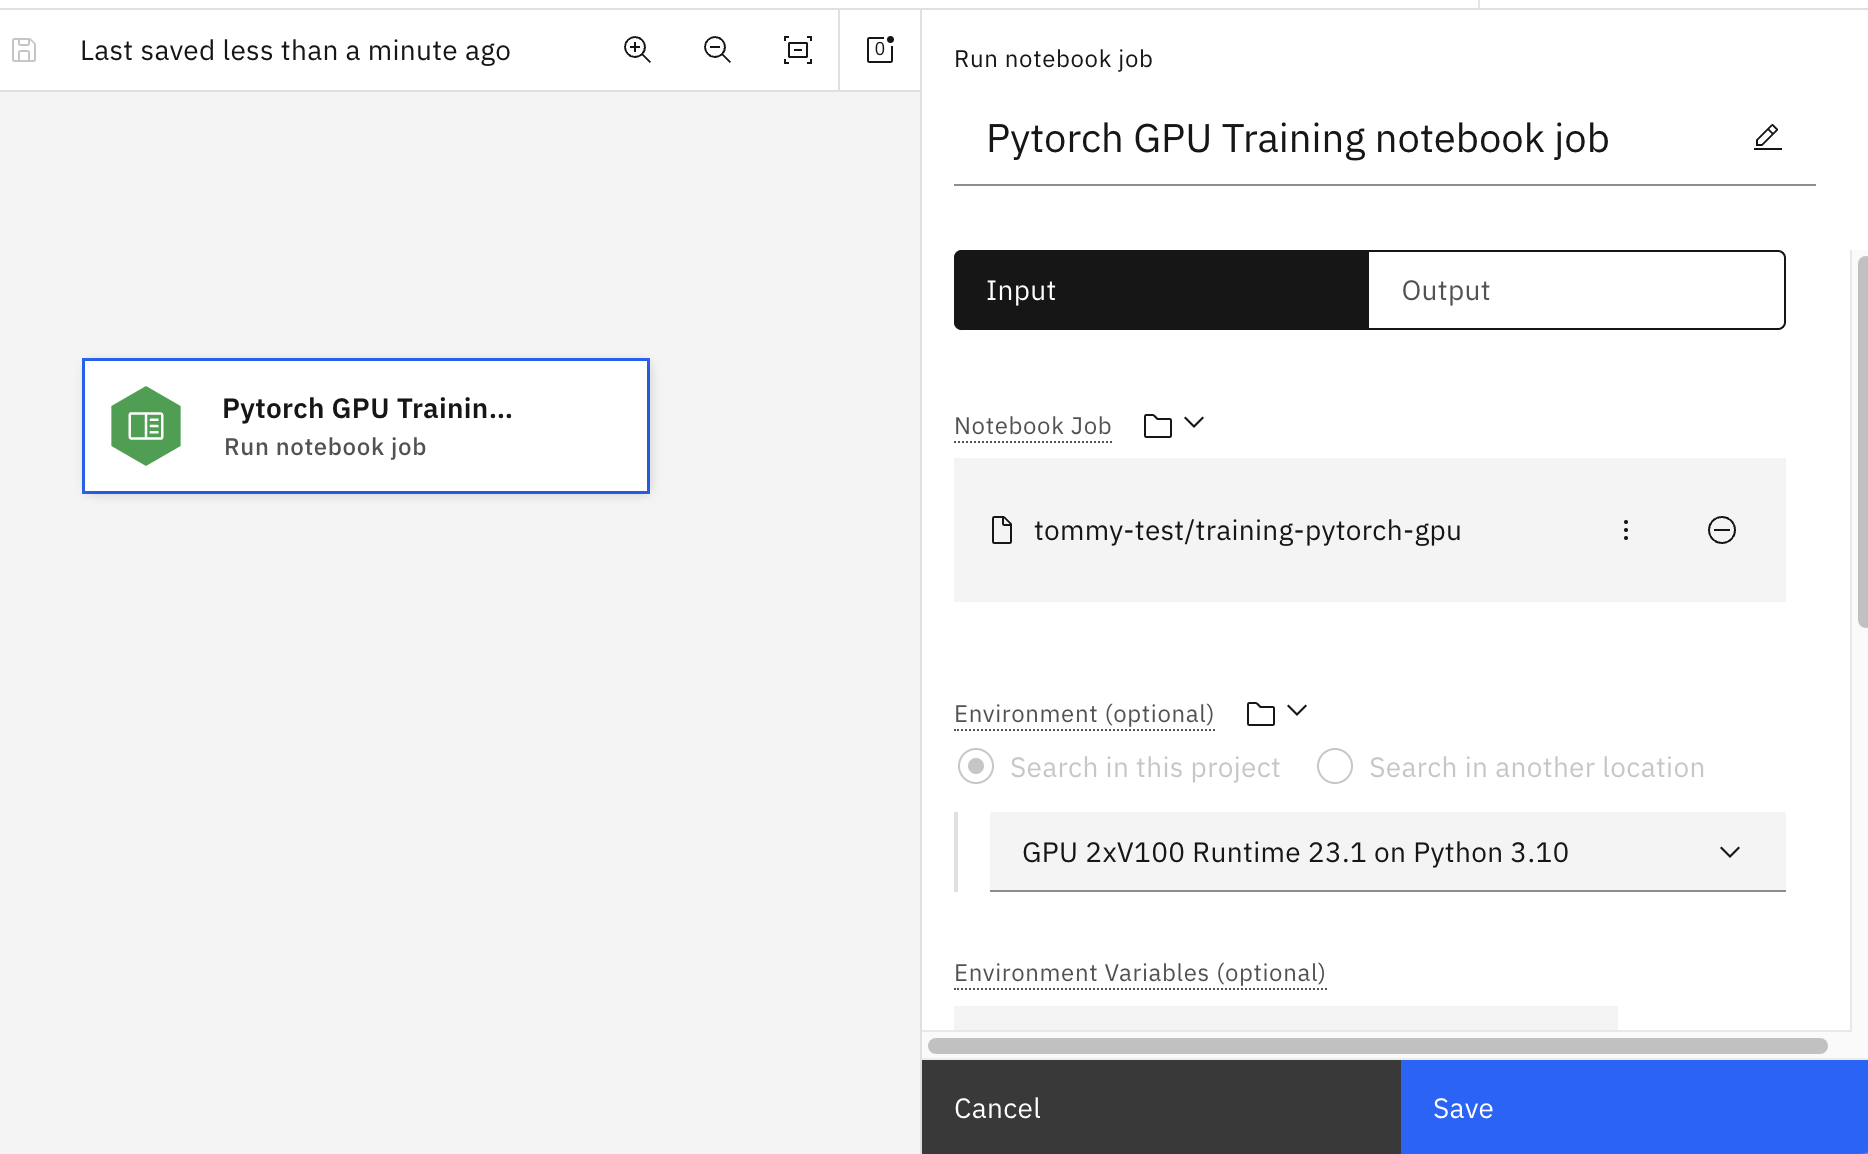
Task: Click the fit to screen icon
Action: 797,50
